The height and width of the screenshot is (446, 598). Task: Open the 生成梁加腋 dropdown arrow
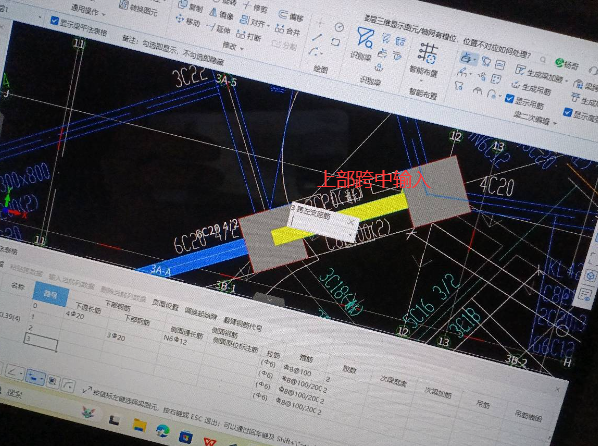pos(566,81)
